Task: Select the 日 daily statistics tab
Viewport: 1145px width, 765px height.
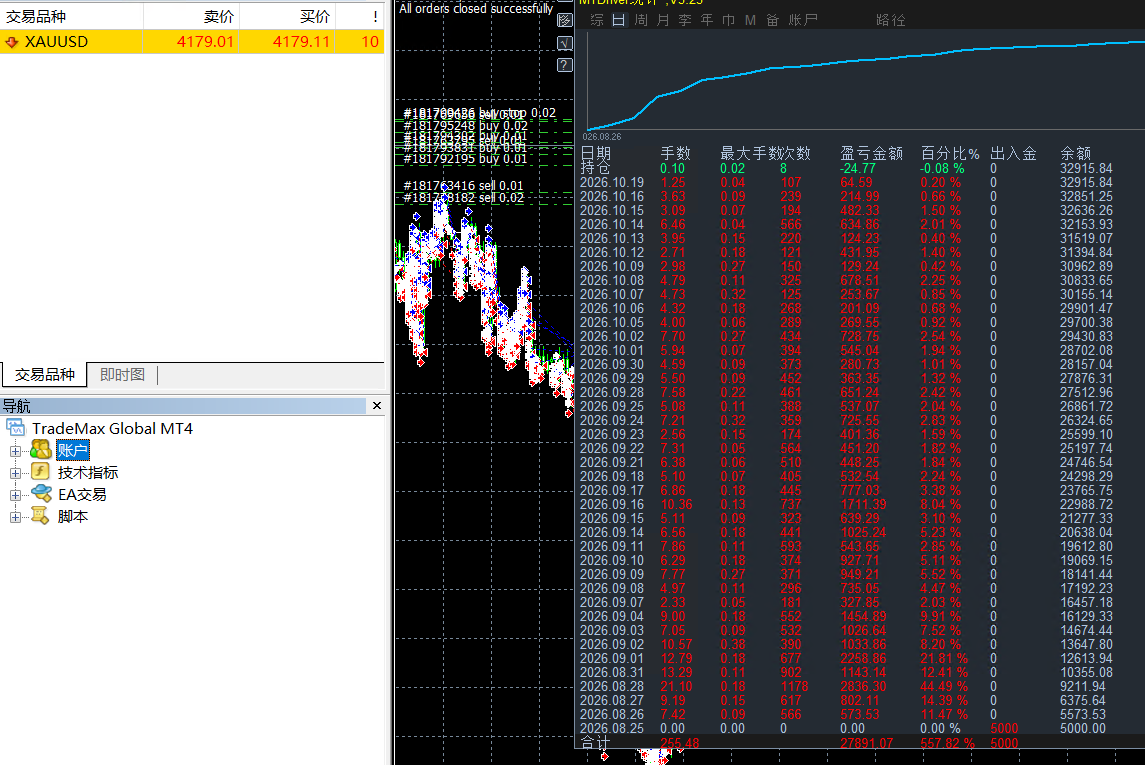Action: [x=619, y=20]
